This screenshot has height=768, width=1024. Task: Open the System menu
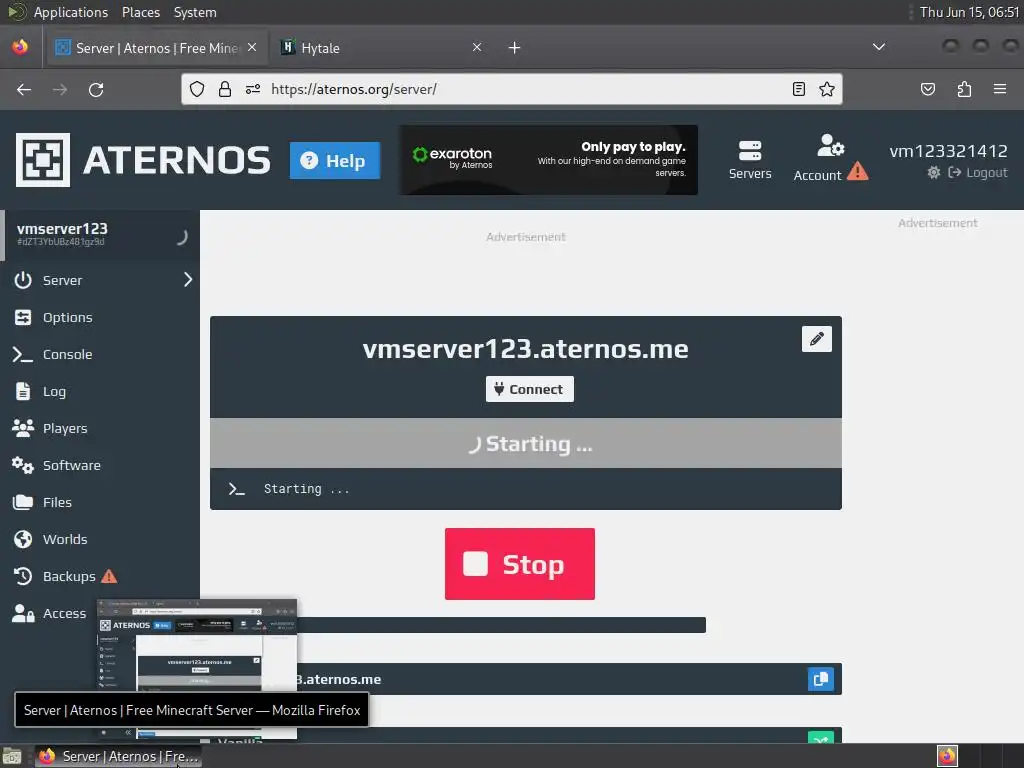195,12
